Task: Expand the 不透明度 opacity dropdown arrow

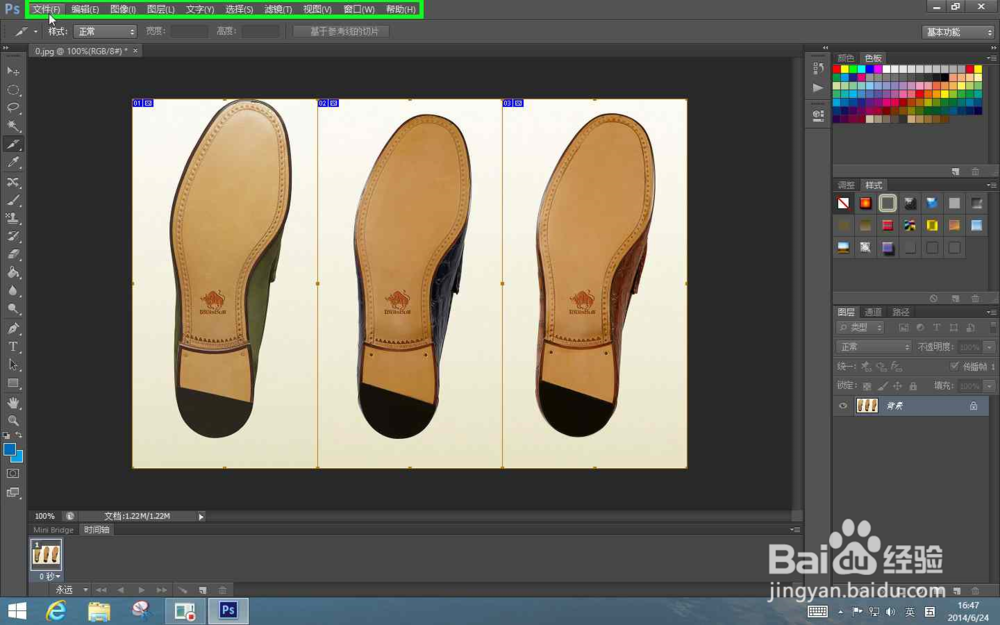Action: pyautogui.click(x=989, y=347)
